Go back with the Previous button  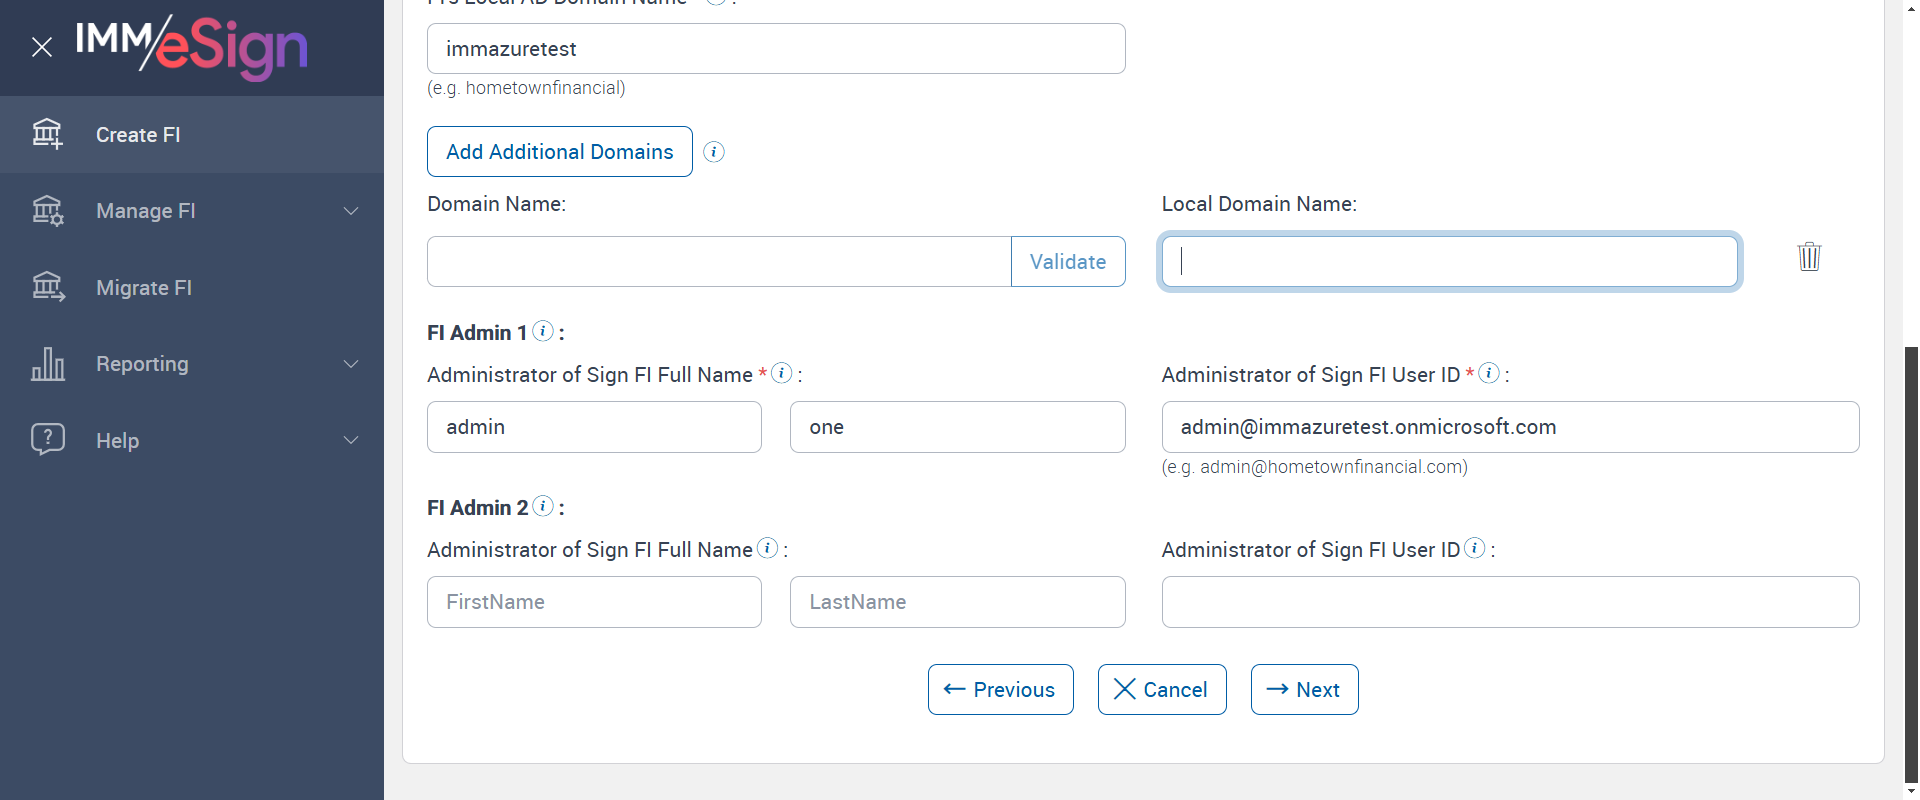pyautogui.click(x=1000, y=690)
